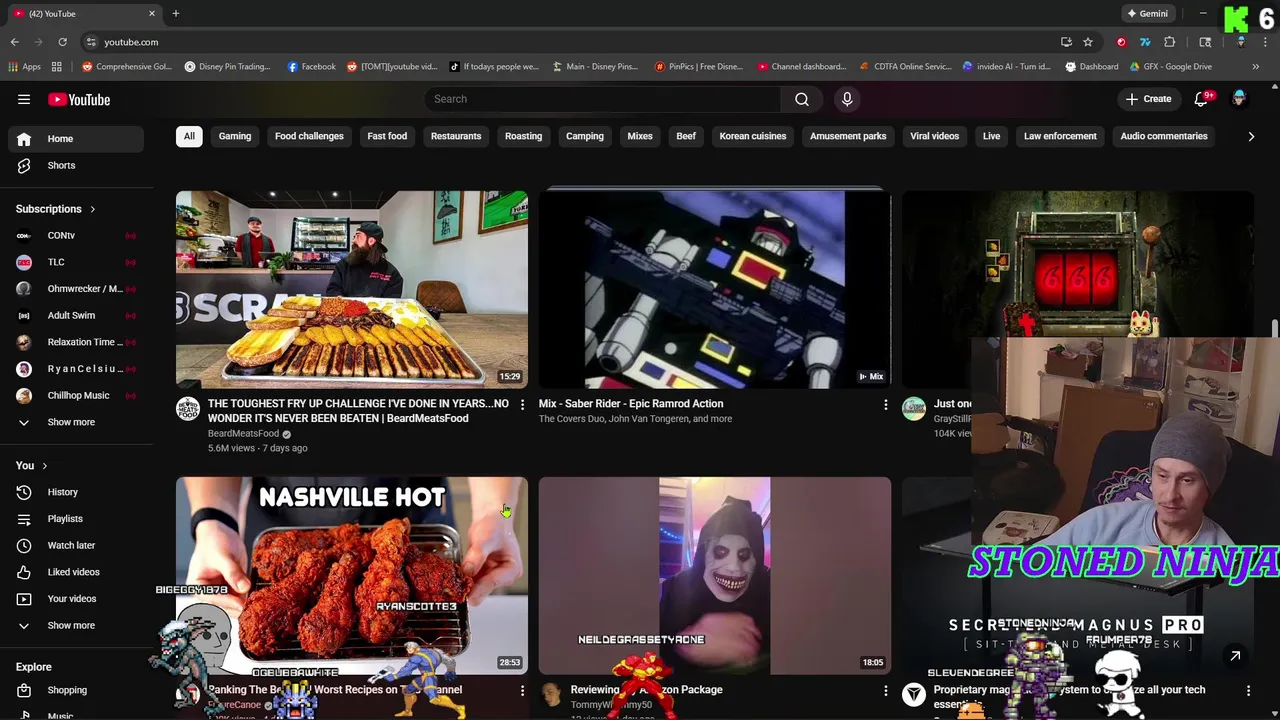Click the address bar URL
Image resolution: width=1280 pixels, height=720 pixels.
click(131, 42)
